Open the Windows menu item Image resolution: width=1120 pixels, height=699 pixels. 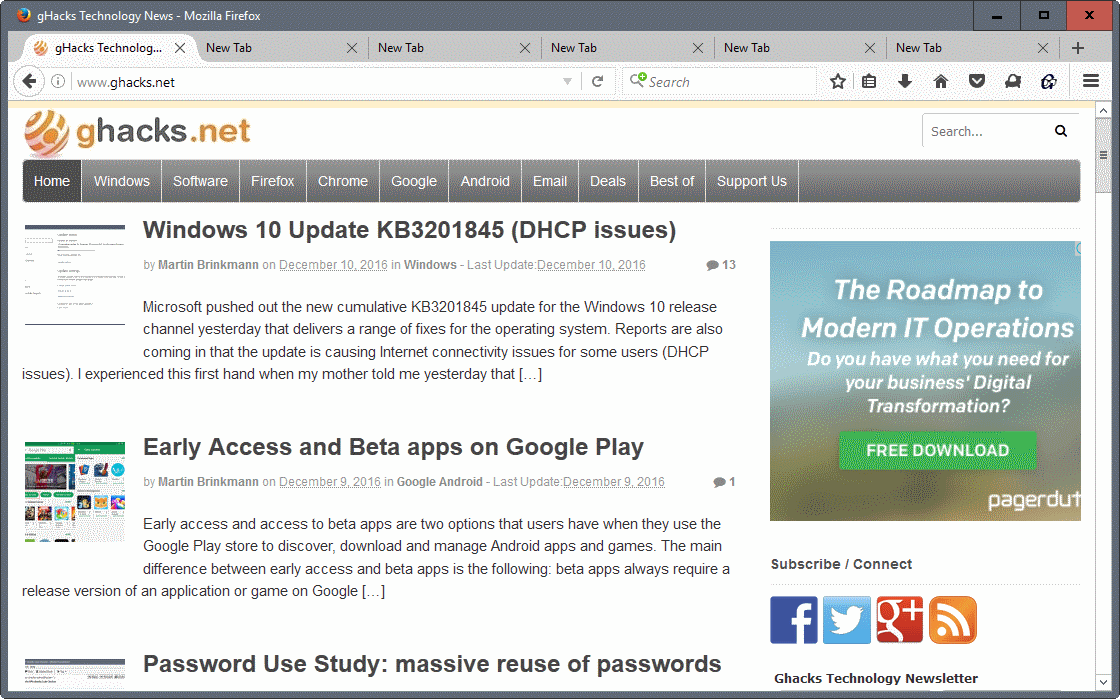click(x=122, y=181)
